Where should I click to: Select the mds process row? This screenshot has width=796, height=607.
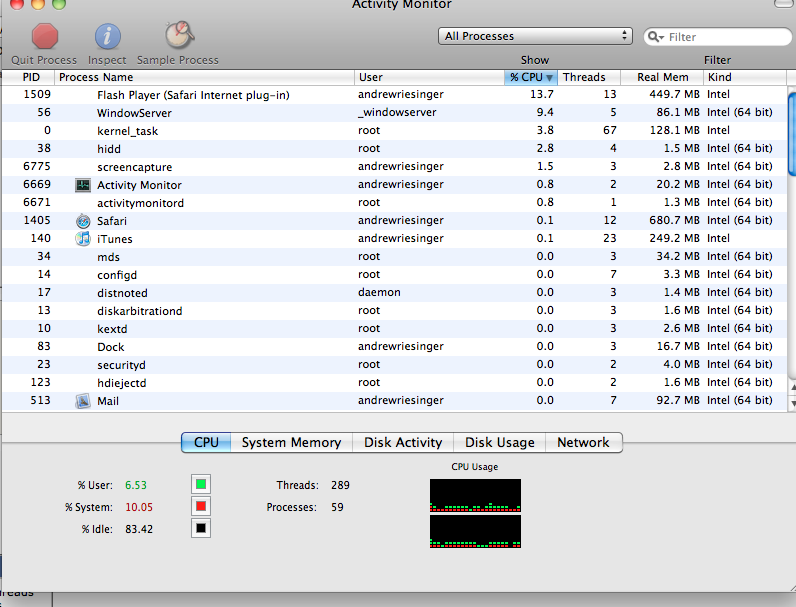[x=395, y=257]
